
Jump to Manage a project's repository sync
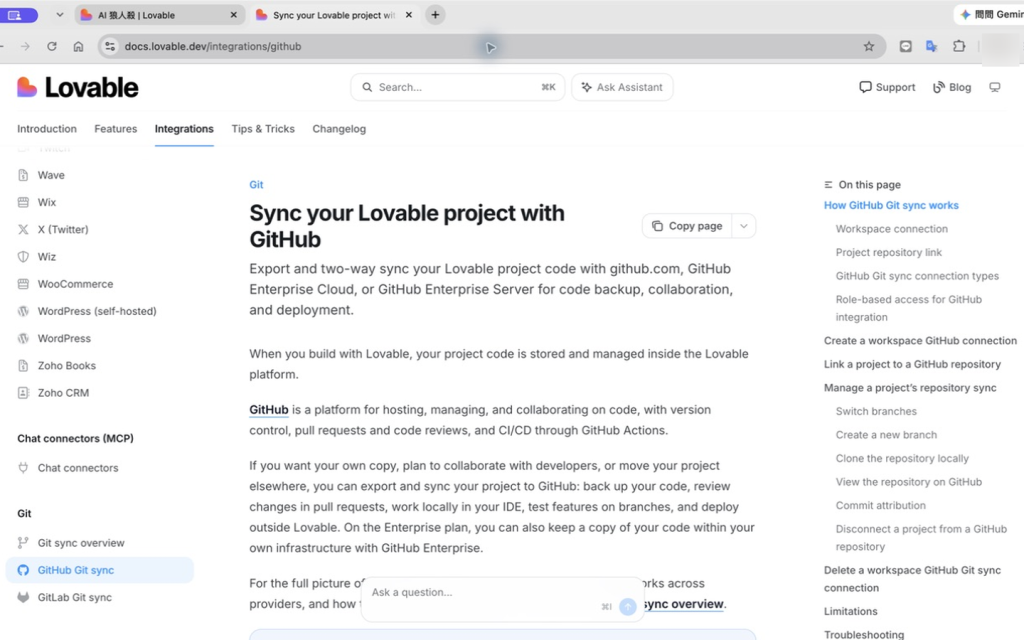click(x=910, y=387)
